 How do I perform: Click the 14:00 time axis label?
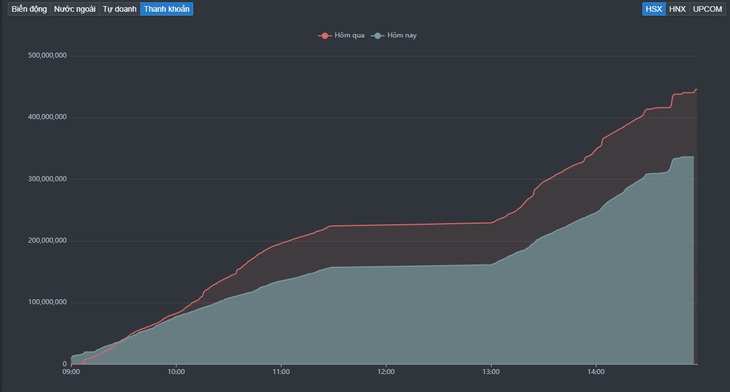tap(596, 372)
